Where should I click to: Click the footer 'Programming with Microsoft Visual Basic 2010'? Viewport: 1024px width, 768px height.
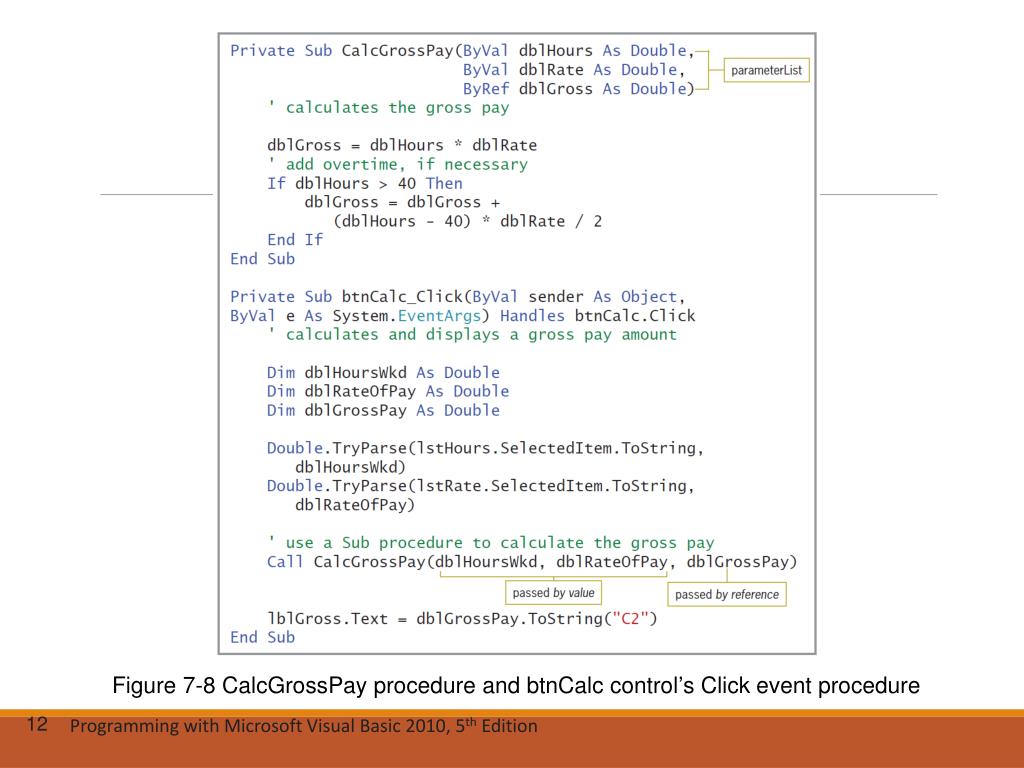304,726
